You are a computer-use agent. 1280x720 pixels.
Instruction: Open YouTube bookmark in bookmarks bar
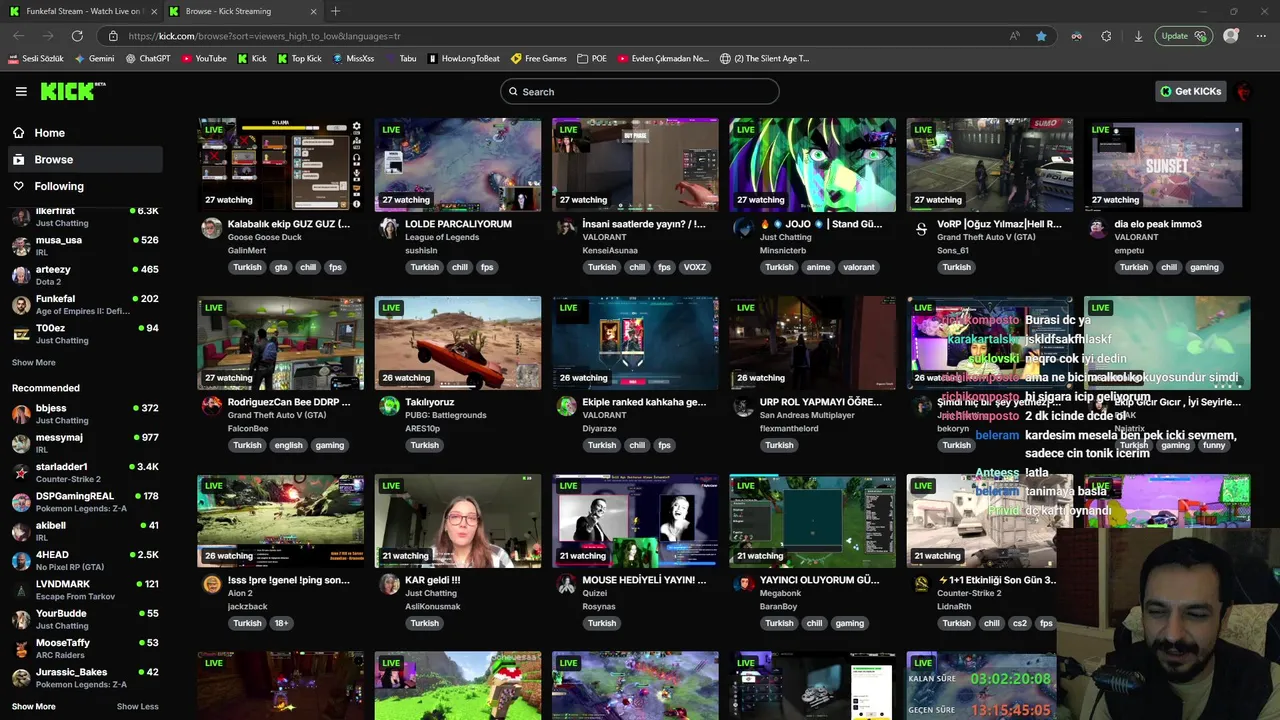[x=204, y=59]
